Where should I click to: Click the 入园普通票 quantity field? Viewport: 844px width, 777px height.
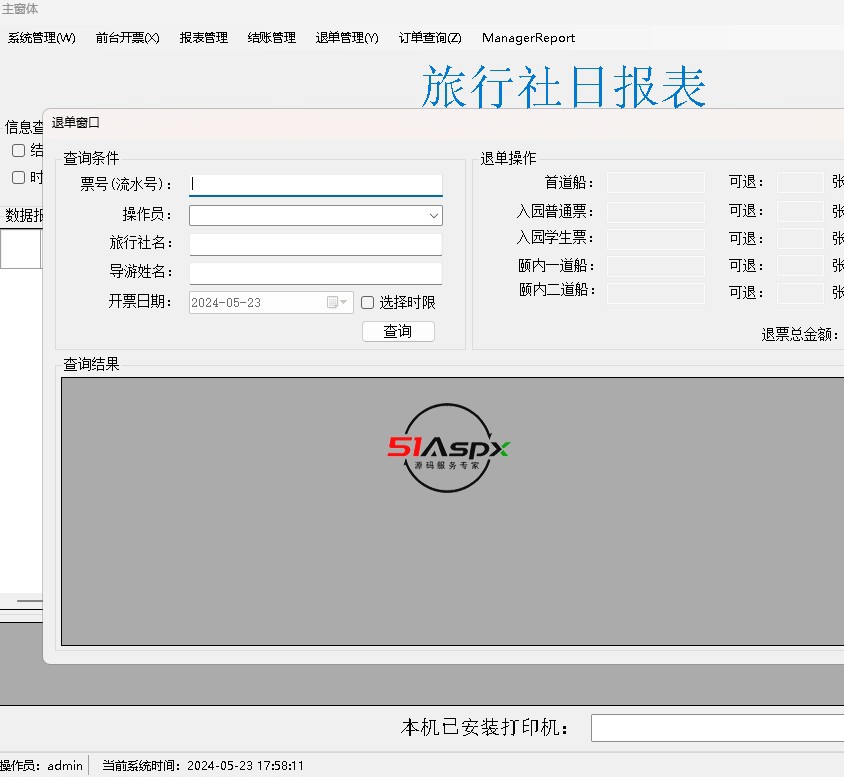tap(655, 212)
